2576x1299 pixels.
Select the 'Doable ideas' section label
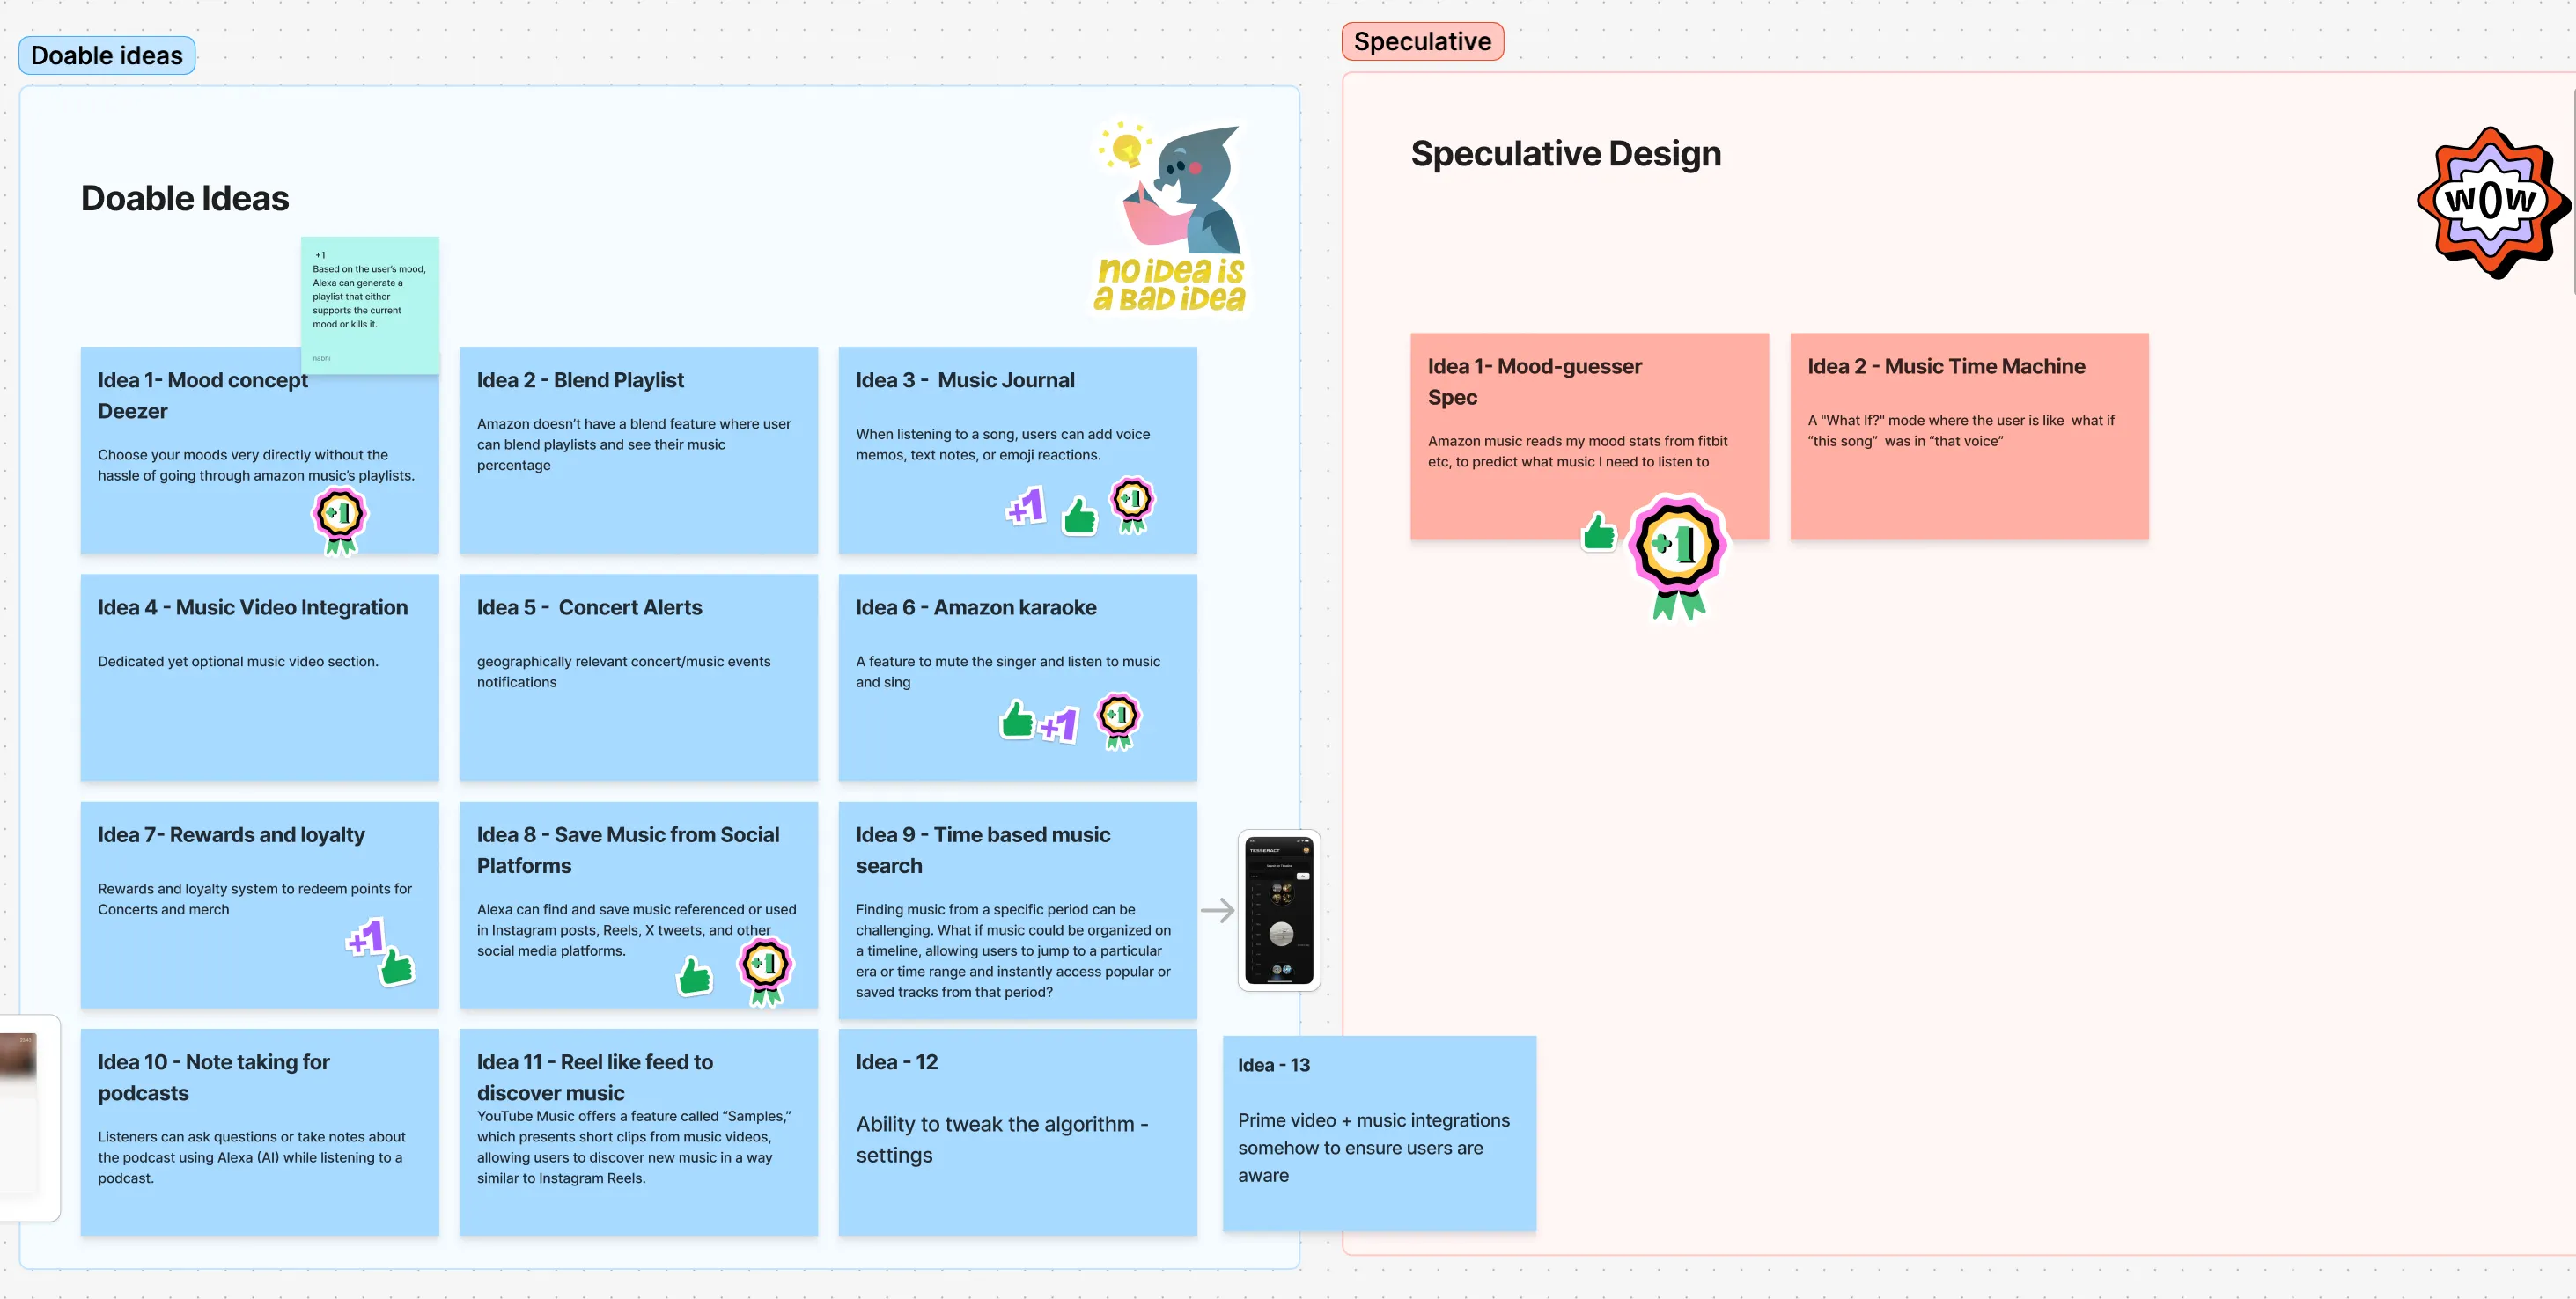tap(107, 56)
